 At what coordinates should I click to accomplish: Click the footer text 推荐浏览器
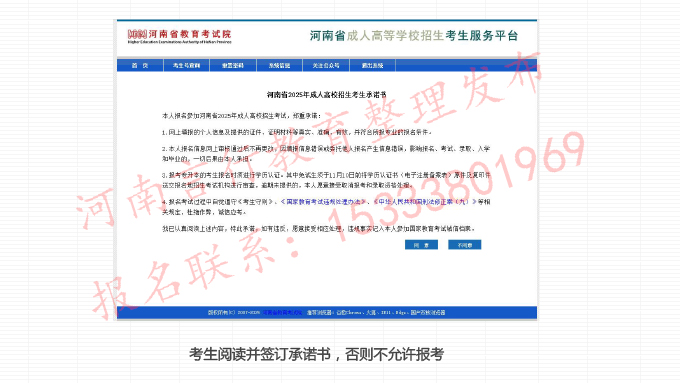376,312
